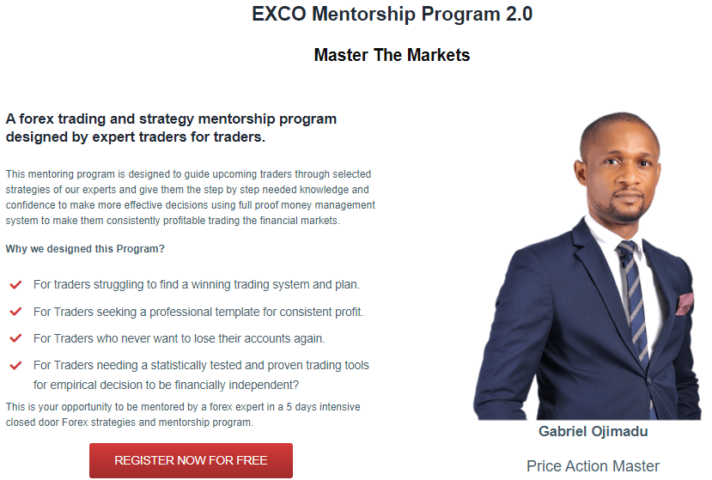Click the red checkmark beside winning trading system
Viewport: 712px width, 480px height.
coord(16,285)
